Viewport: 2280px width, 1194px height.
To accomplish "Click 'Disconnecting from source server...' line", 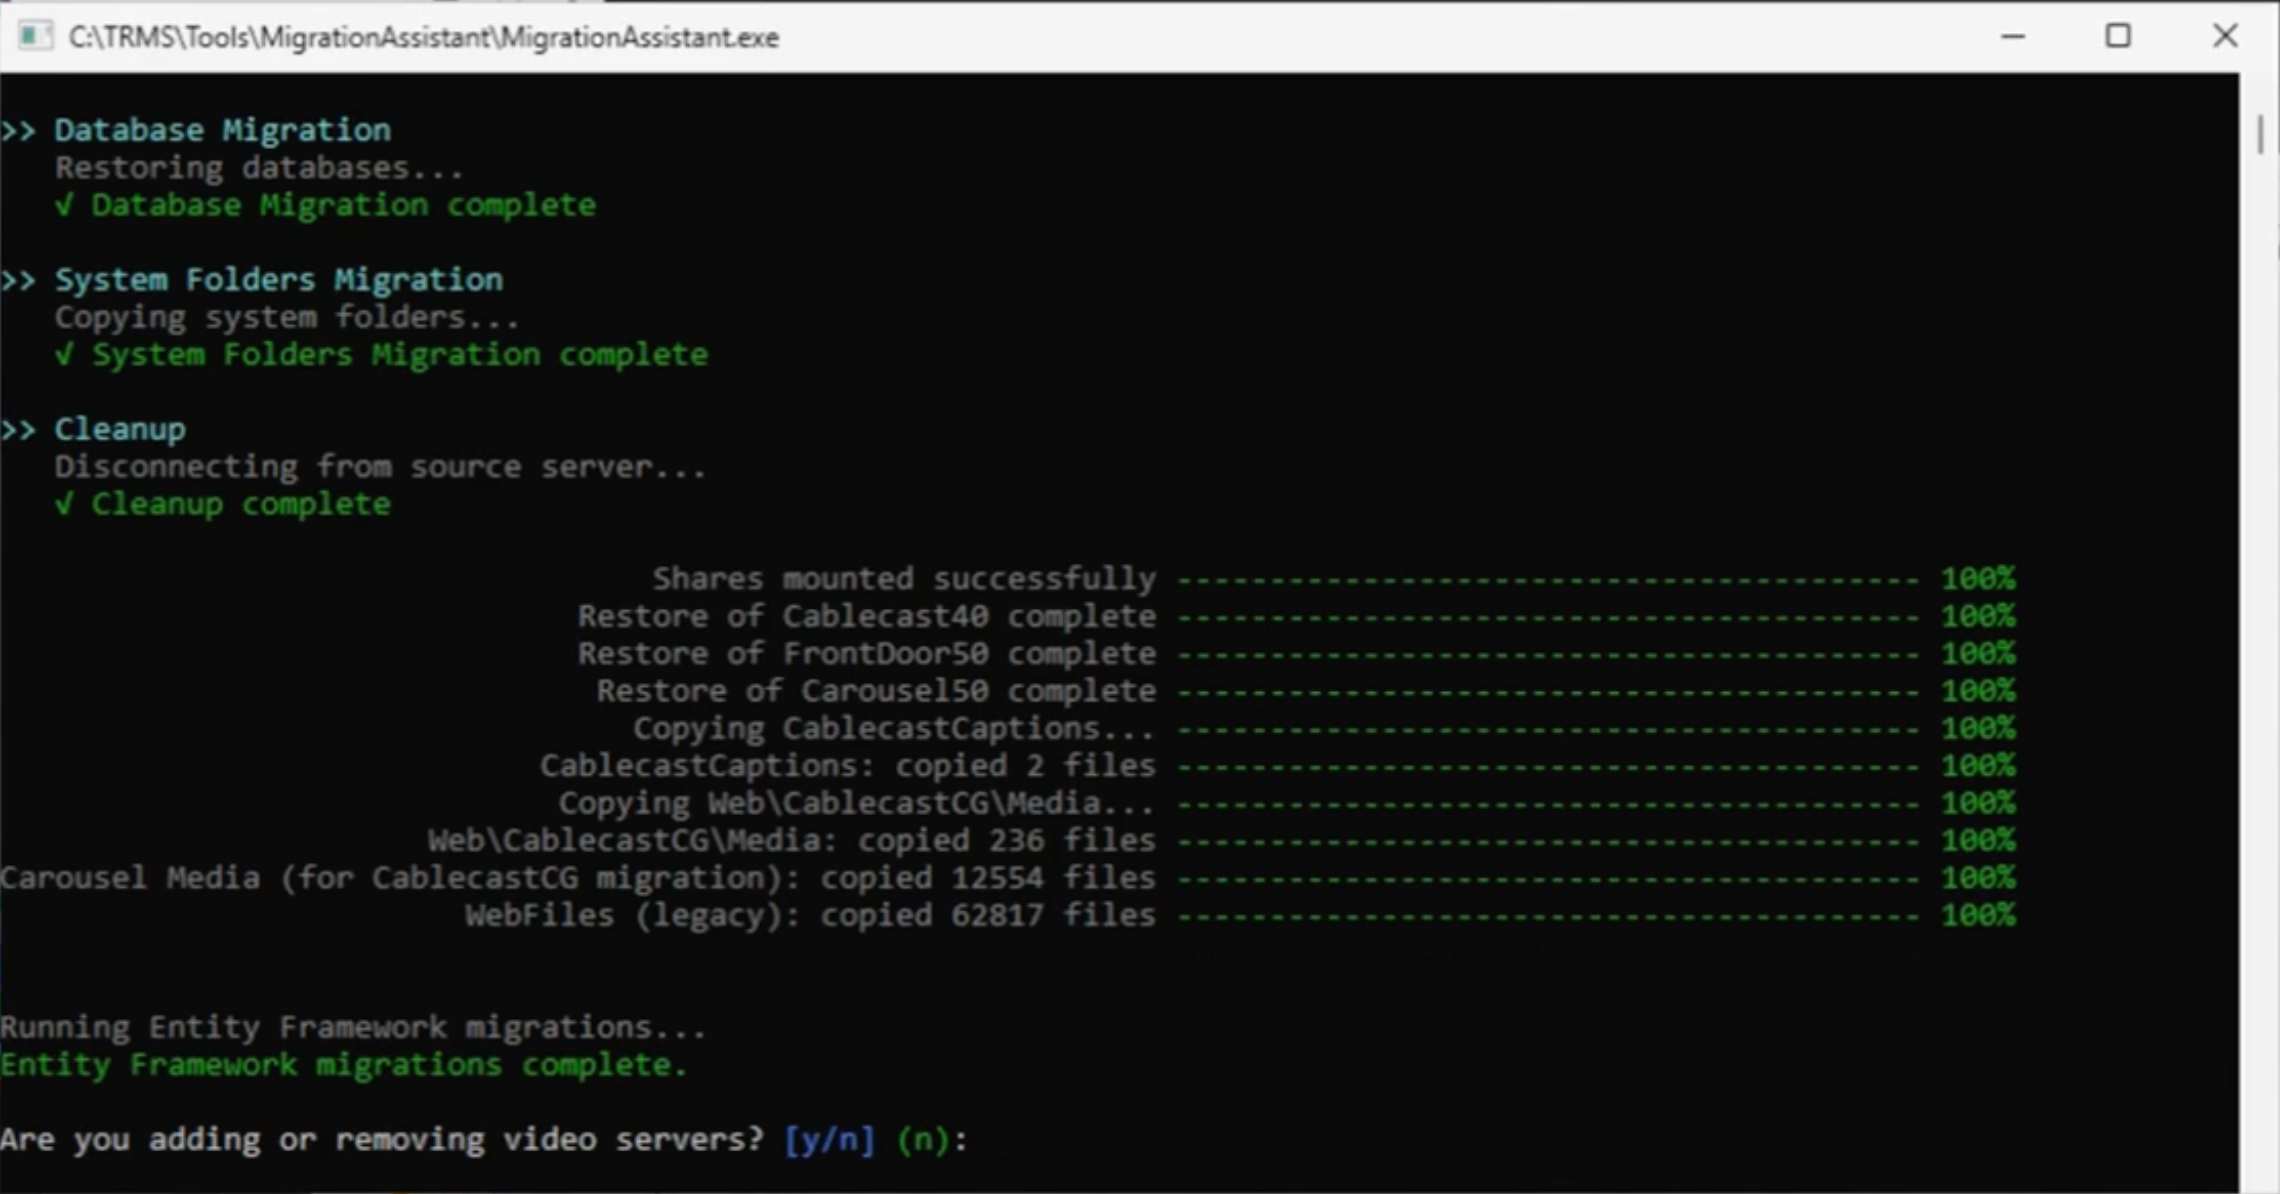I will [x=380, y=466].
